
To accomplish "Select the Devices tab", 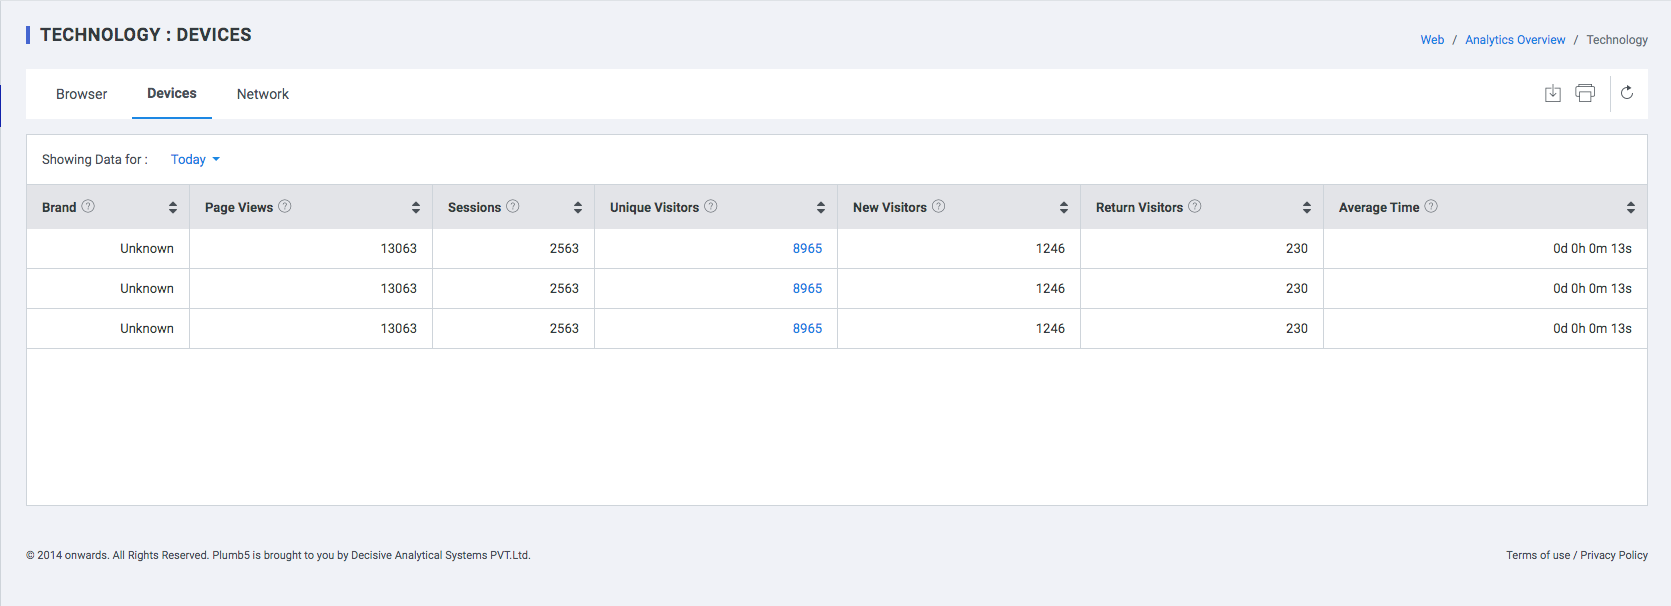I will click(172, 93).
